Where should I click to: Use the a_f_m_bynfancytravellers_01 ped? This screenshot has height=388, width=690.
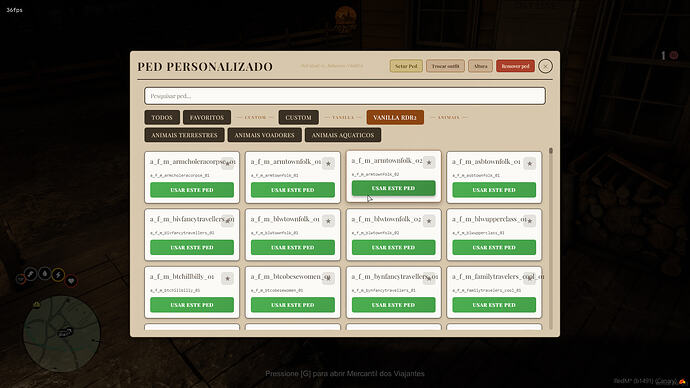393,305
